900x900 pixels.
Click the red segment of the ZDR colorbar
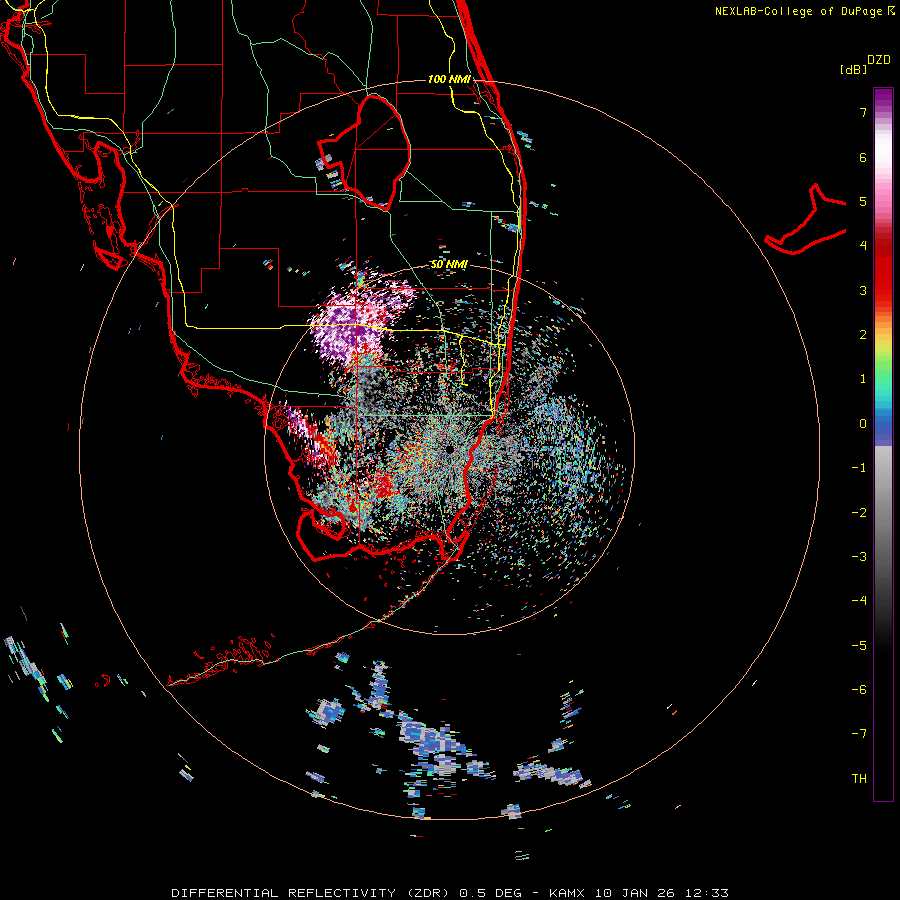[883, 270]
